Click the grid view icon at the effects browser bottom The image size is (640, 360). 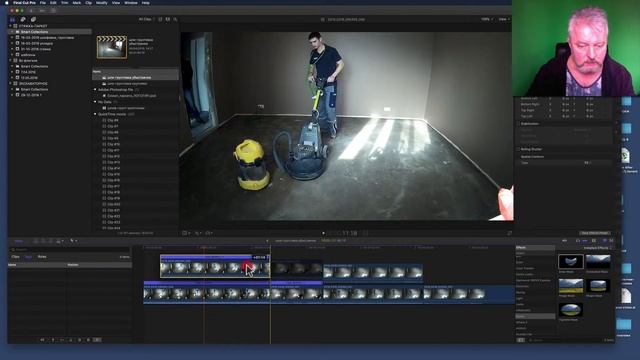520,340
